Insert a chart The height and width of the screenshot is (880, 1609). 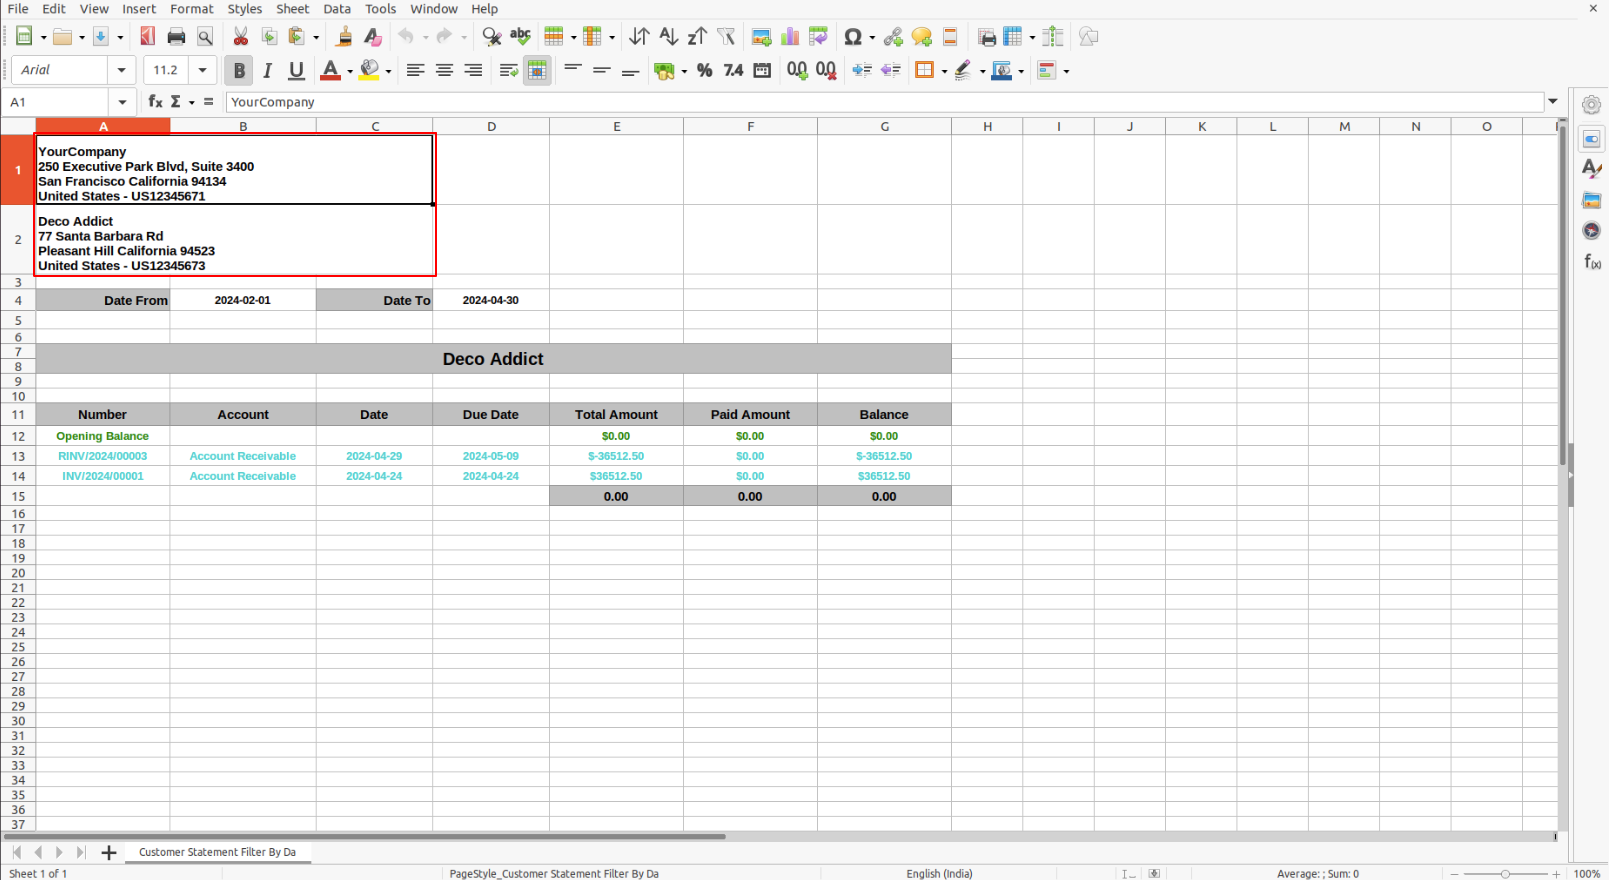[790, 37]
